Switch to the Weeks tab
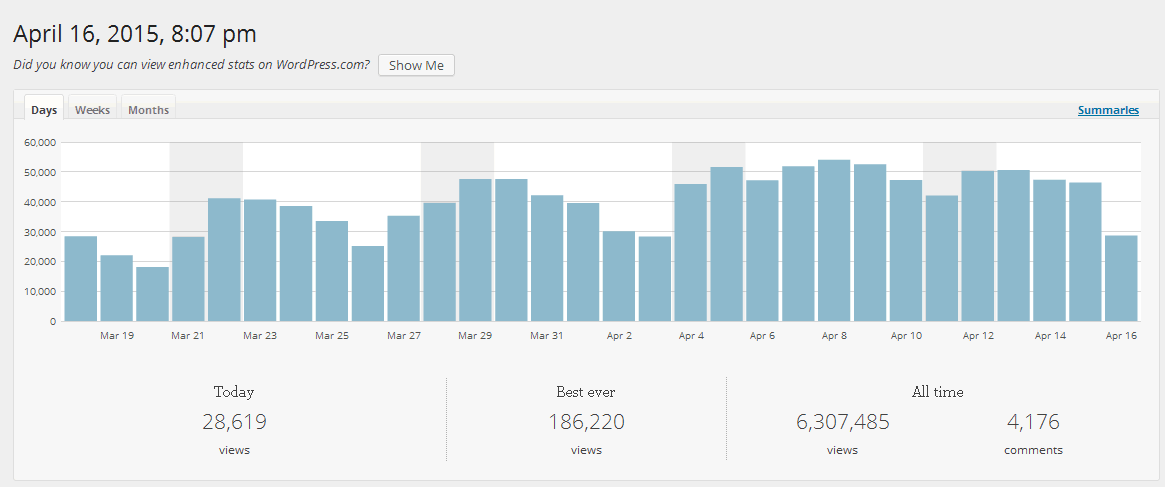 coord(92,109)
